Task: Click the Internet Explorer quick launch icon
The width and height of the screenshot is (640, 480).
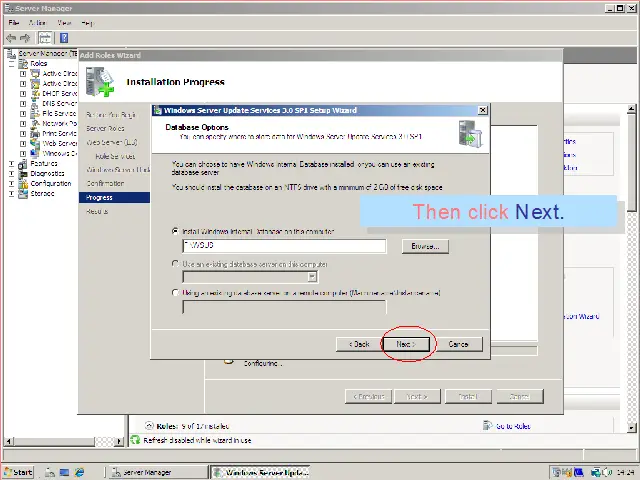Action: 79,472
